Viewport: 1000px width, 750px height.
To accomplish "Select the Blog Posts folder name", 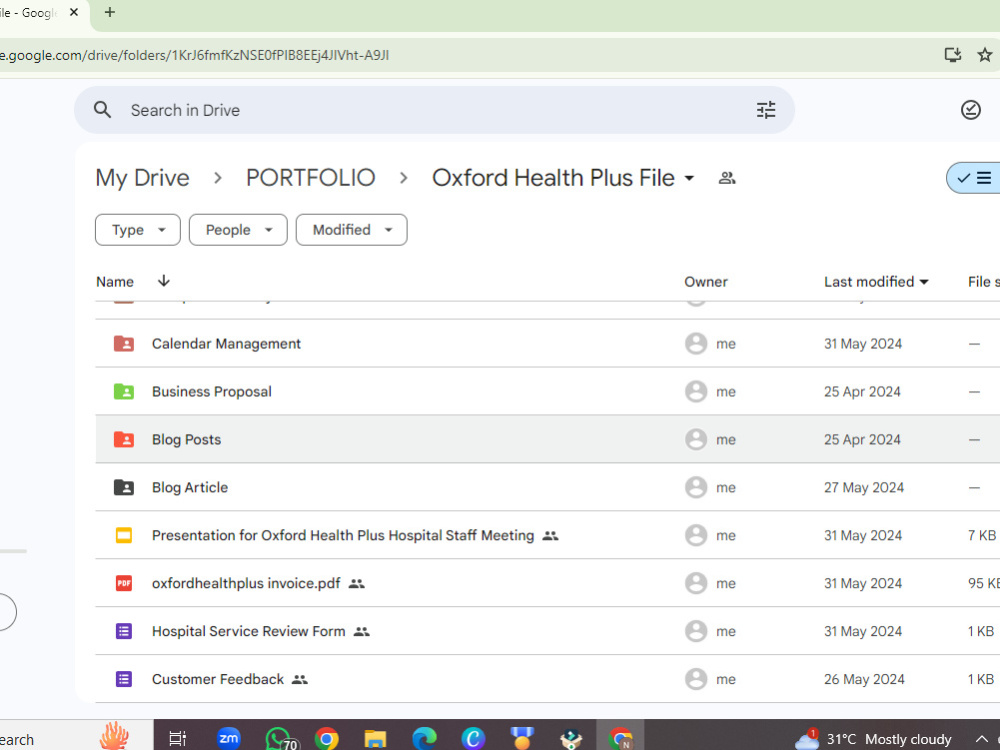I will click(186, 439).
